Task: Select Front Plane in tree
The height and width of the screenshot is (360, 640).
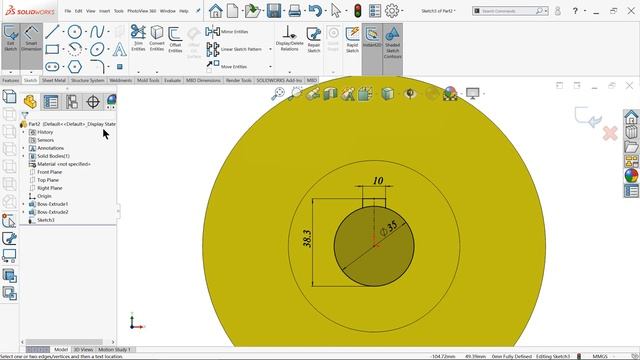Action: pyautogui.click(x=49, y=172)
